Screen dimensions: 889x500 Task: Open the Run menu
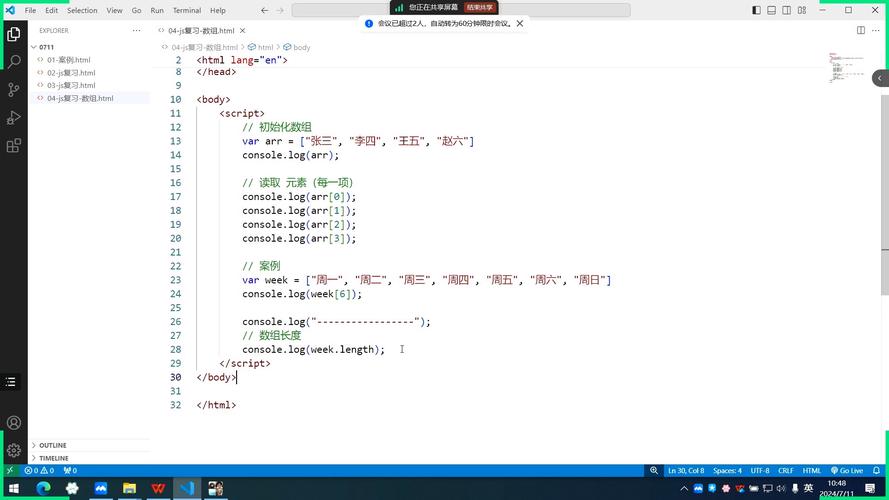coord(157,10)
